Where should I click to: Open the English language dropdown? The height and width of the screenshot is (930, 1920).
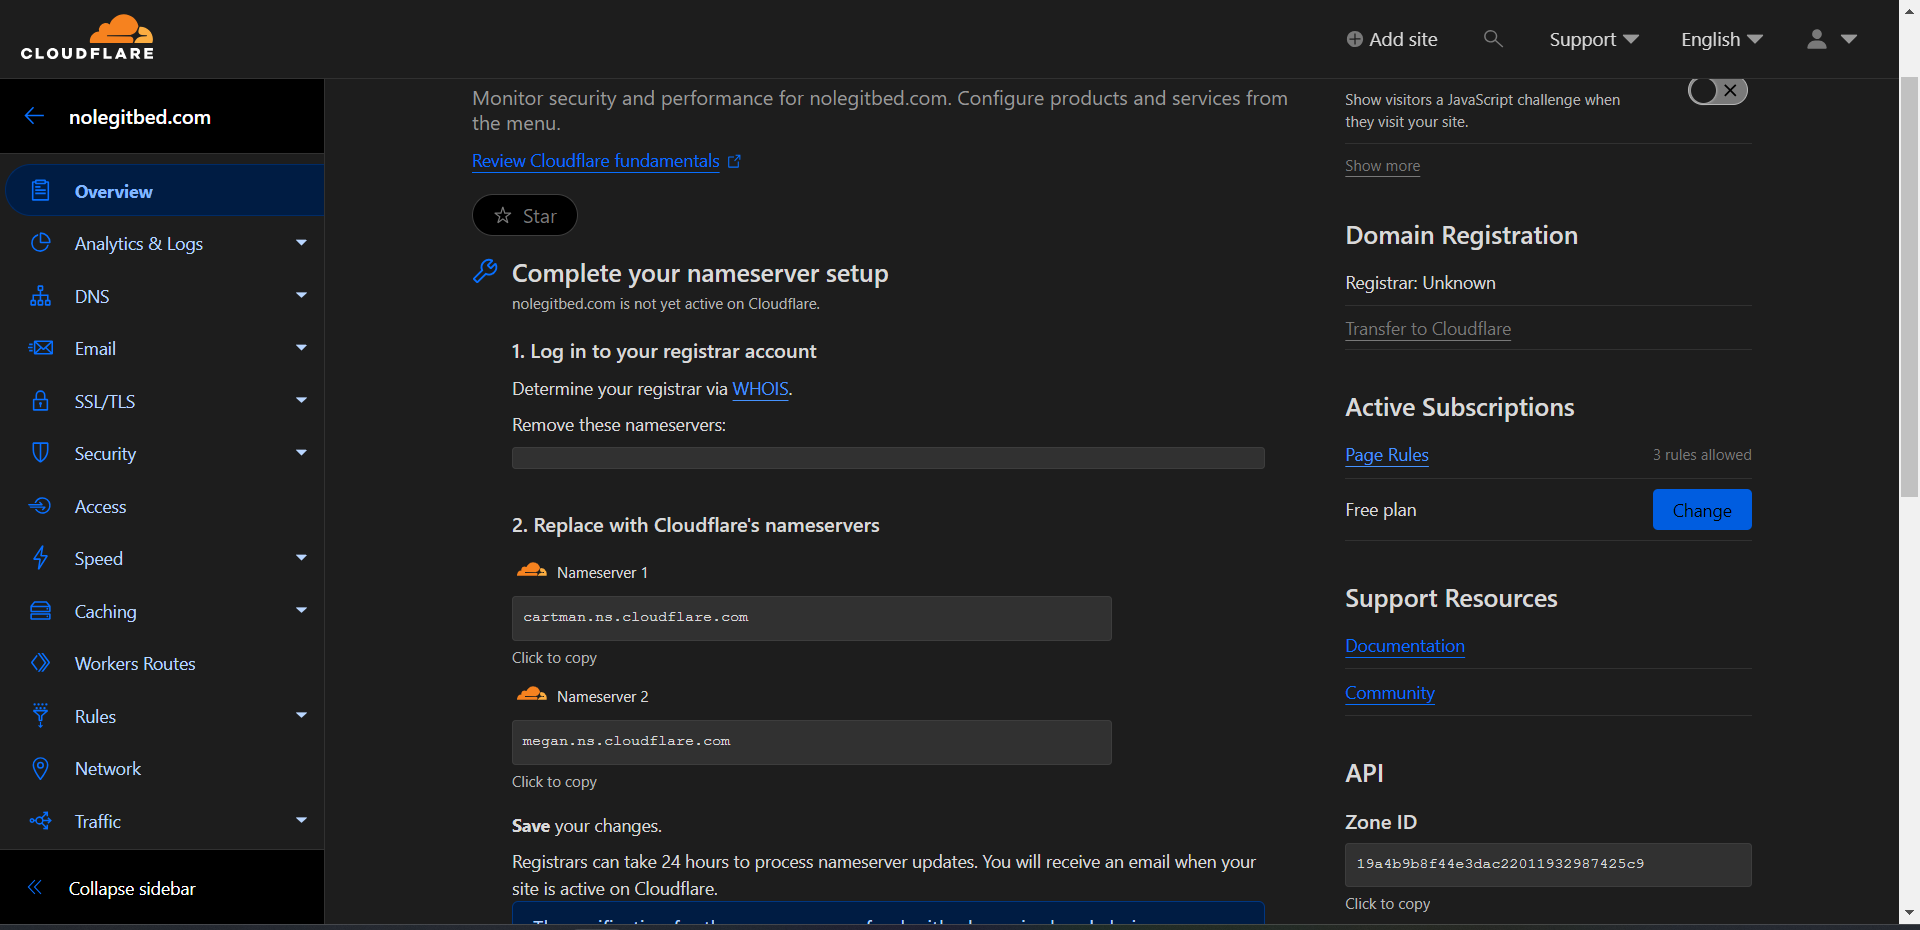pyautogui.click(x=1721, y=39)
